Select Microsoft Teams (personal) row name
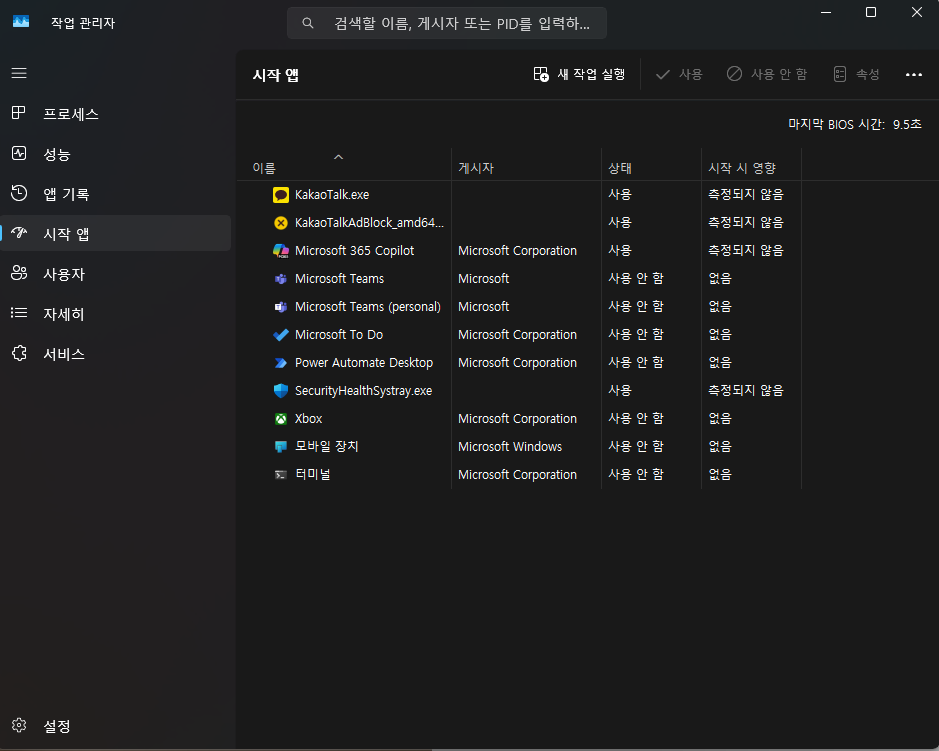 368,307
